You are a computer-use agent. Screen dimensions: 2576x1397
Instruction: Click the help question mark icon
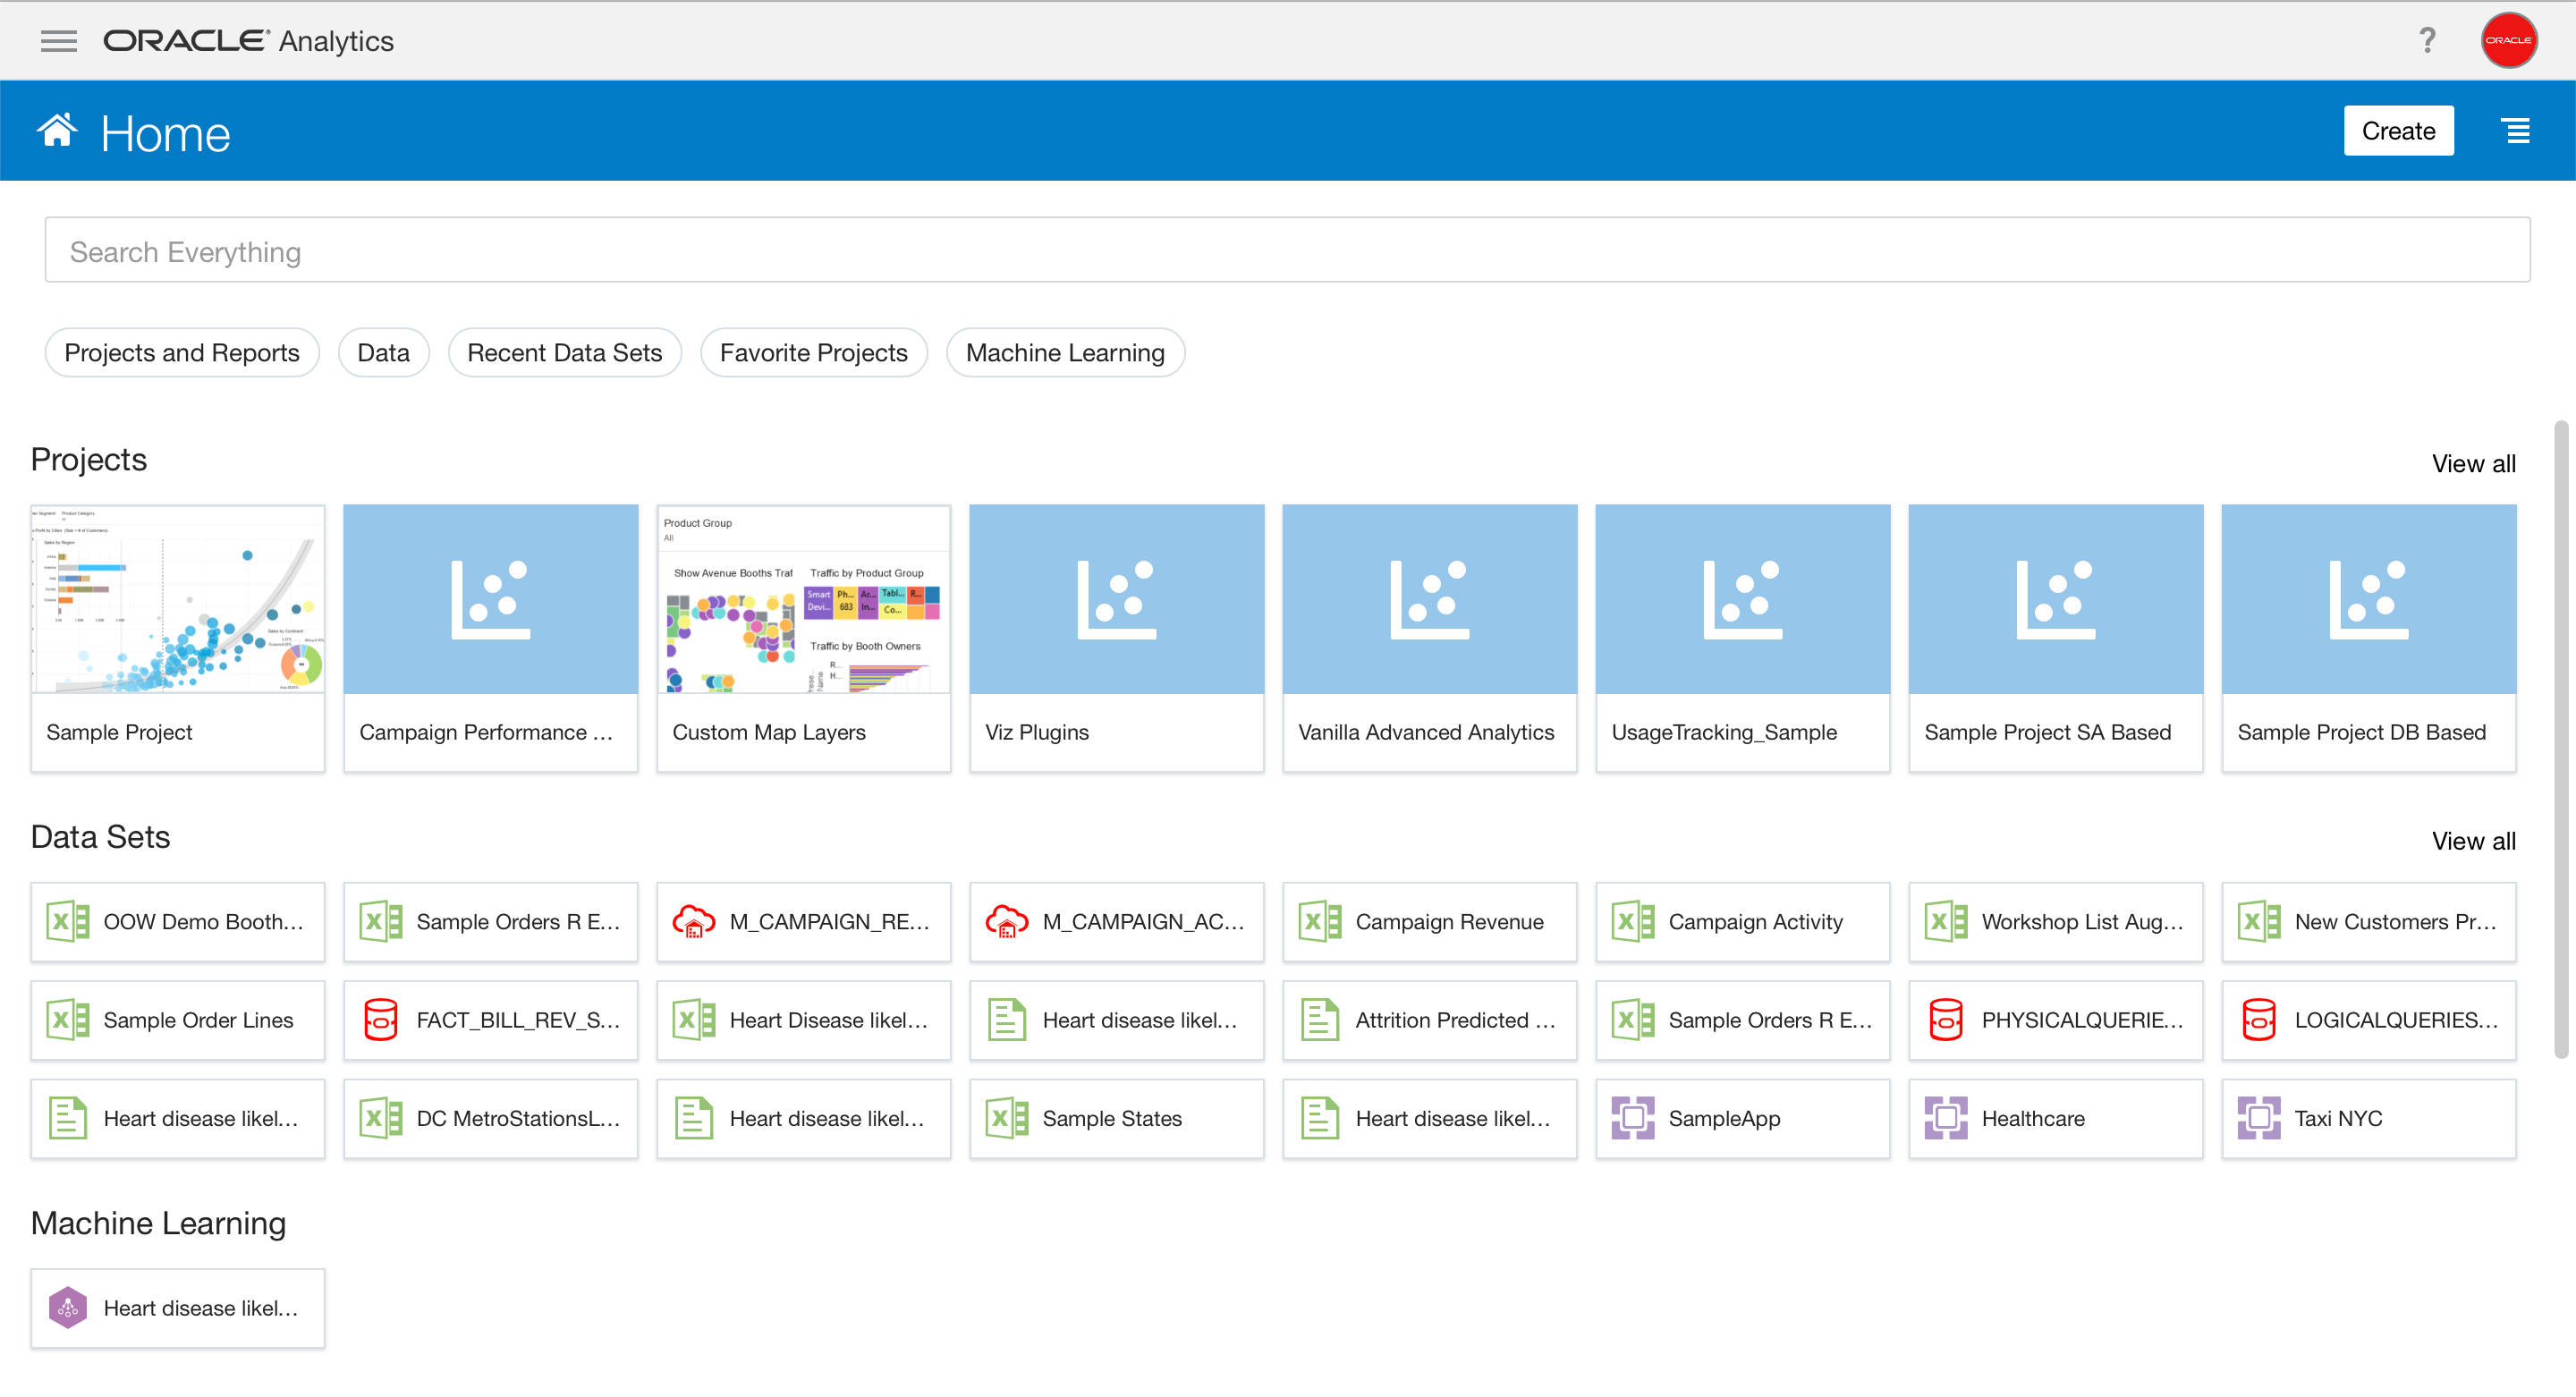2427,40
